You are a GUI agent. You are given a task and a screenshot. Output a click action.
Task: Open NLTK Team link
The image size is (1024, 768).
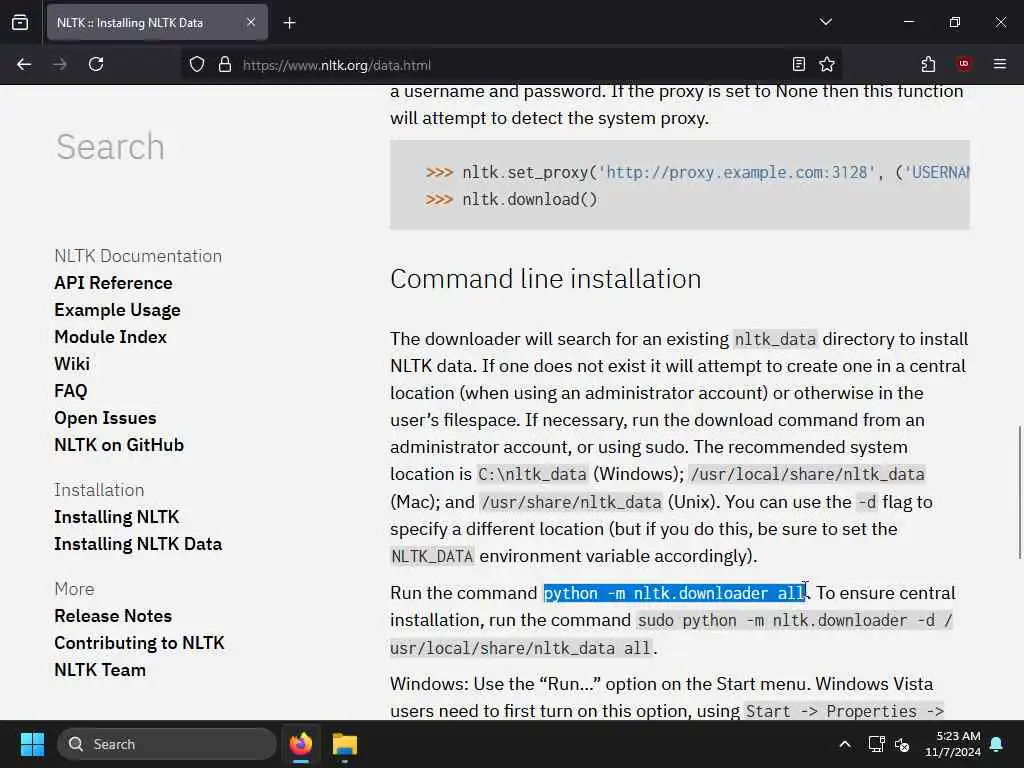[x=100, y=670]
